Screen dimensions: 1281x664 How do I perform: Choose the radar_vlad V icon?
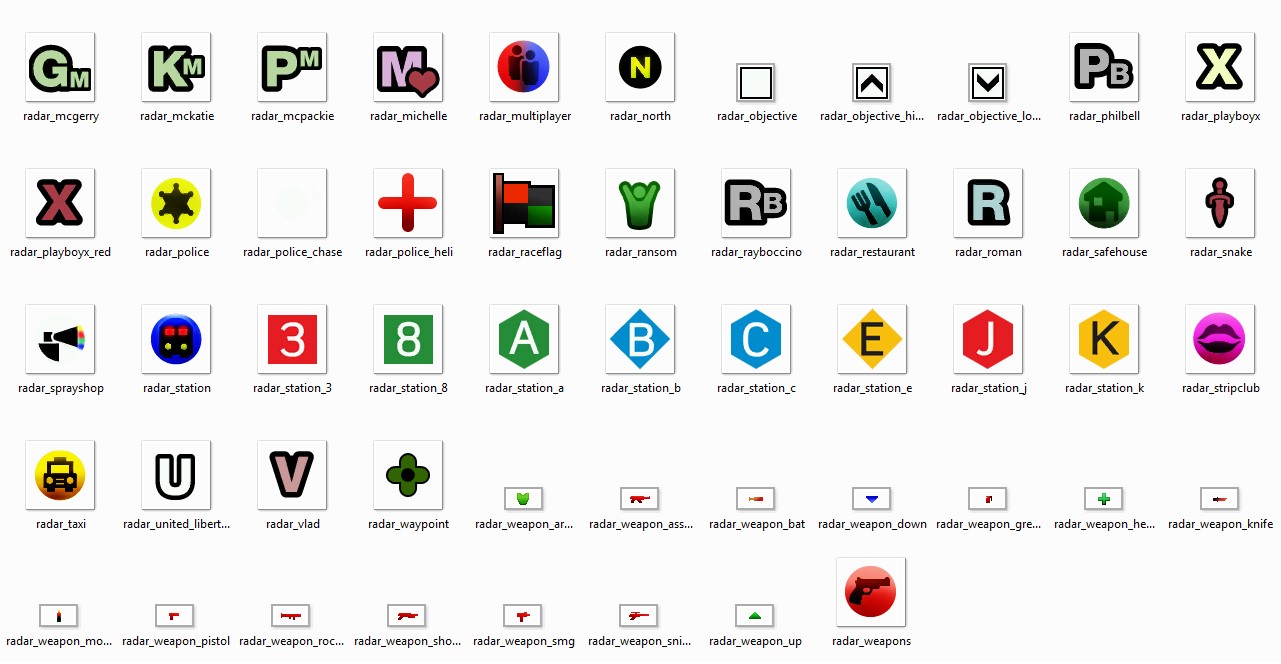point(292,475)
